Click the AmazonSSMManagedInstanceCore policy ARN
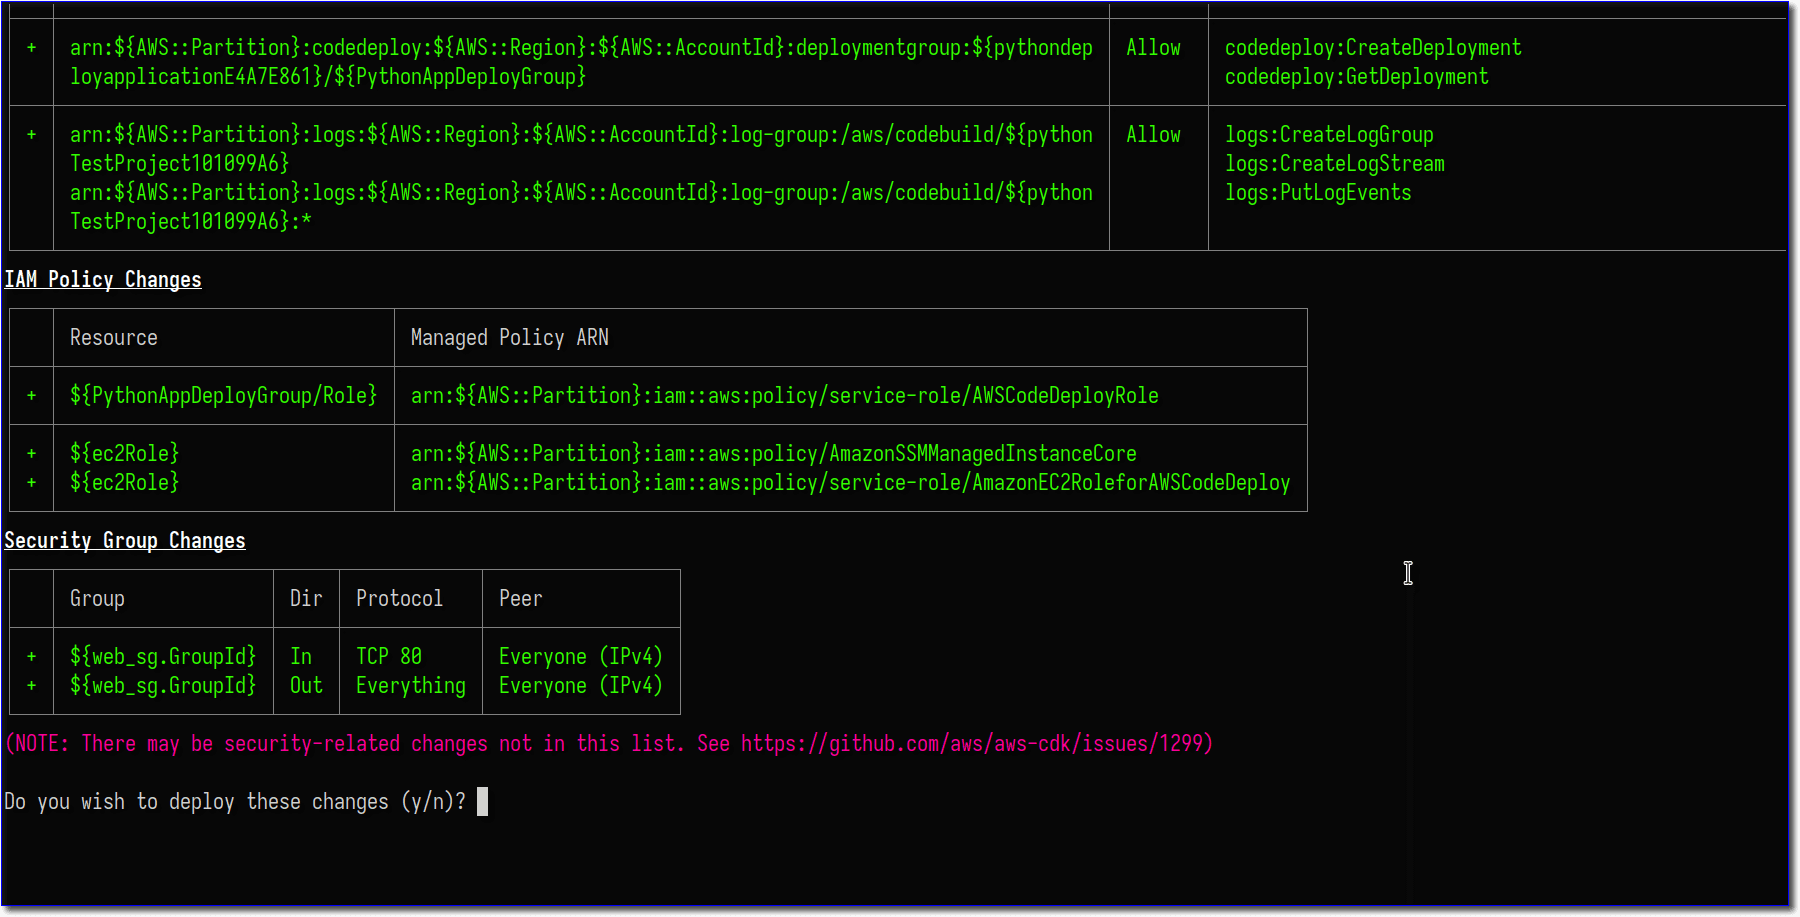The height and width of the screenshot is (917, 1800). click(x=774, y=454)
